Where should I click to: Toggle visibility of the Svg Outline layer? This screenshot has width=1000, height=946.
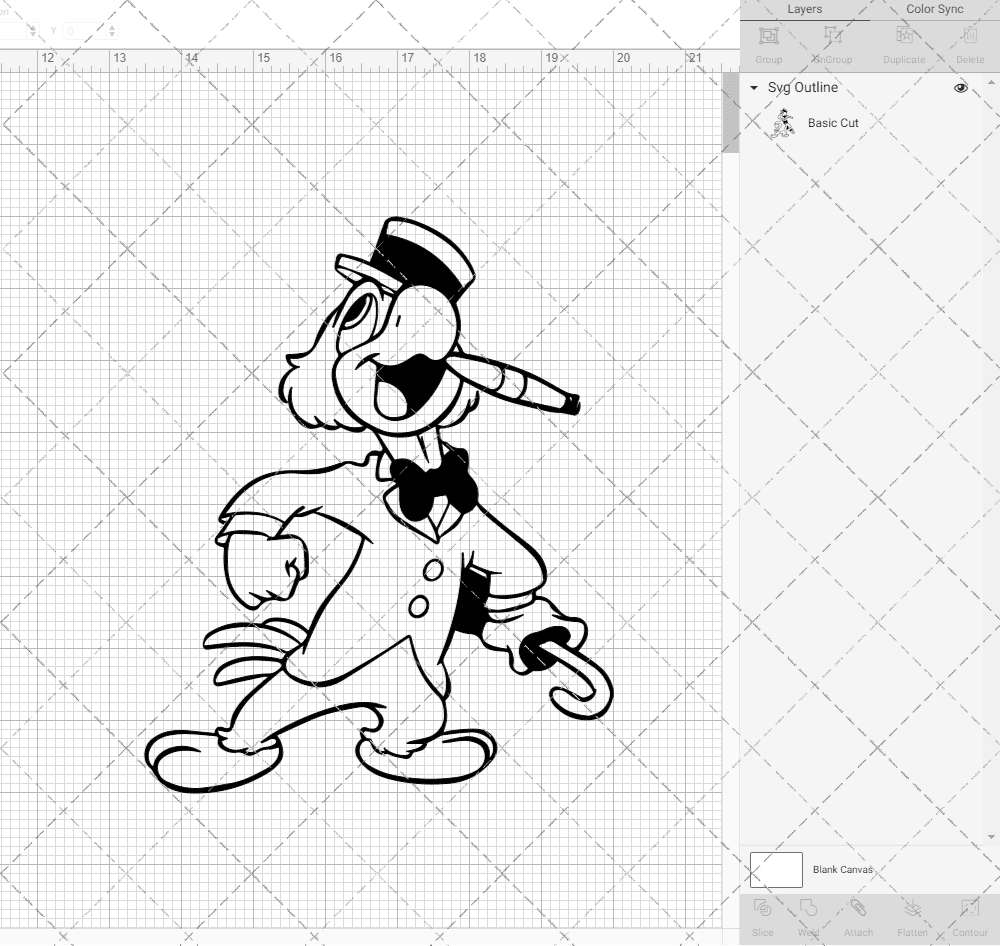(960, 88)
